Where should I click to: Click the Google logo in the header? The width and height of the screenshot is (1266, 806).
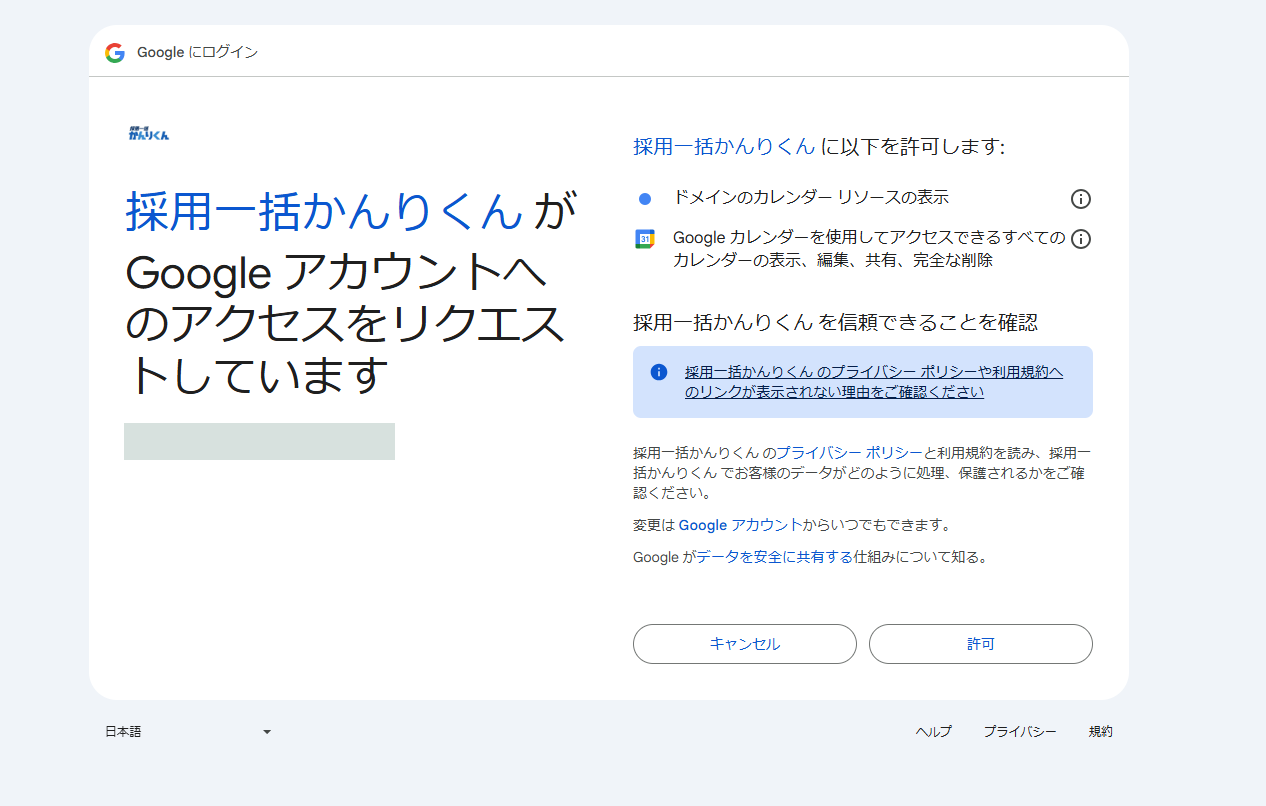(114, 52)
